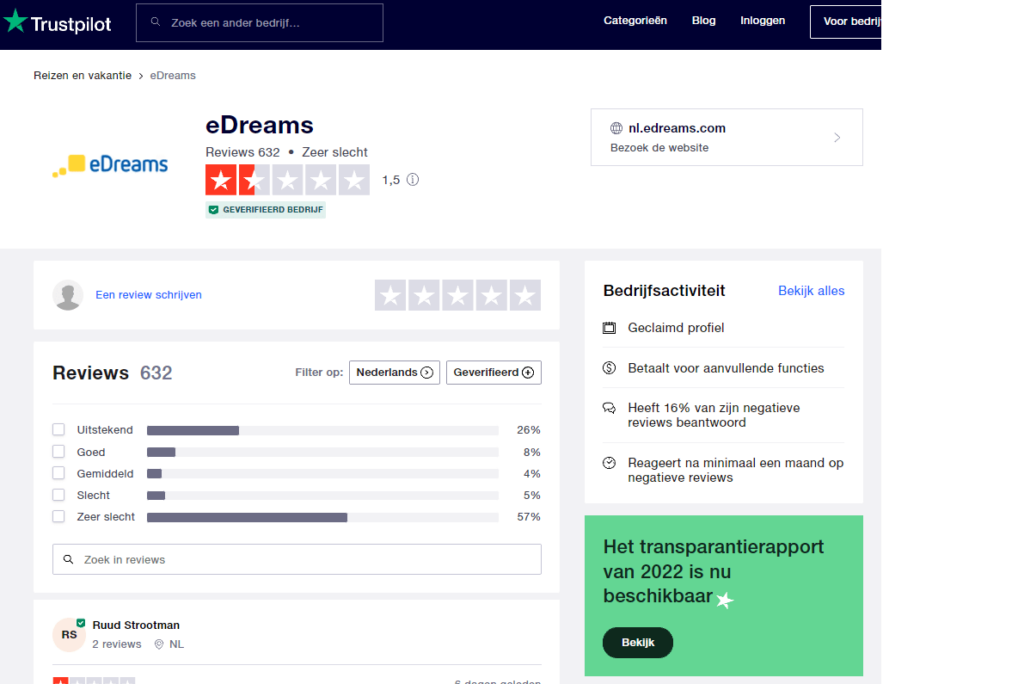1024x684 pixels.
Task: Click 'Heeft 16% van zijn negatieve reviews beantwoord'
Action: pyautogui.click(x=714, y=415)
